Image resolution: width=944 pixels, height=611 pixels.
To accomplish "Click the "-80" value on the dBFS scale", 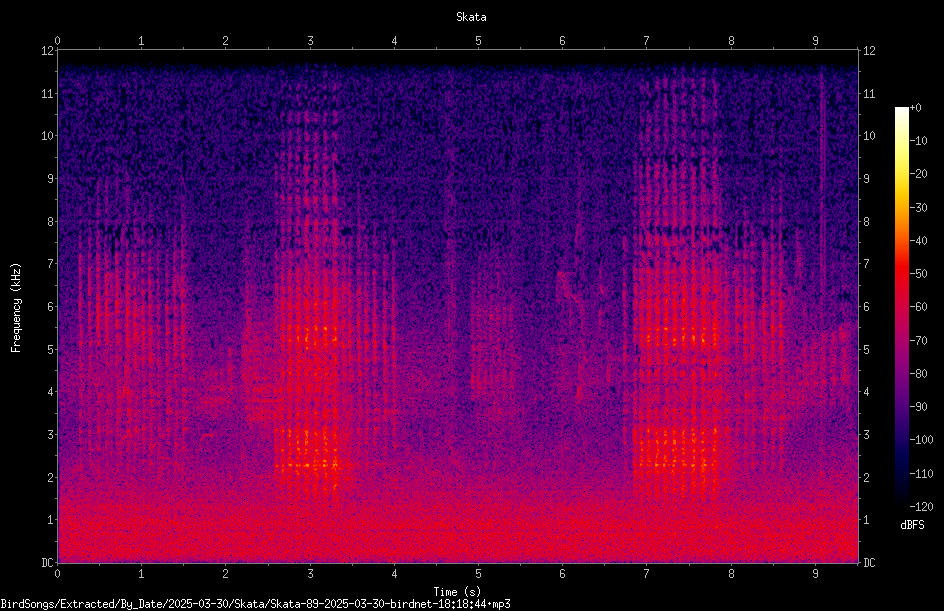I will click(918, 374).
